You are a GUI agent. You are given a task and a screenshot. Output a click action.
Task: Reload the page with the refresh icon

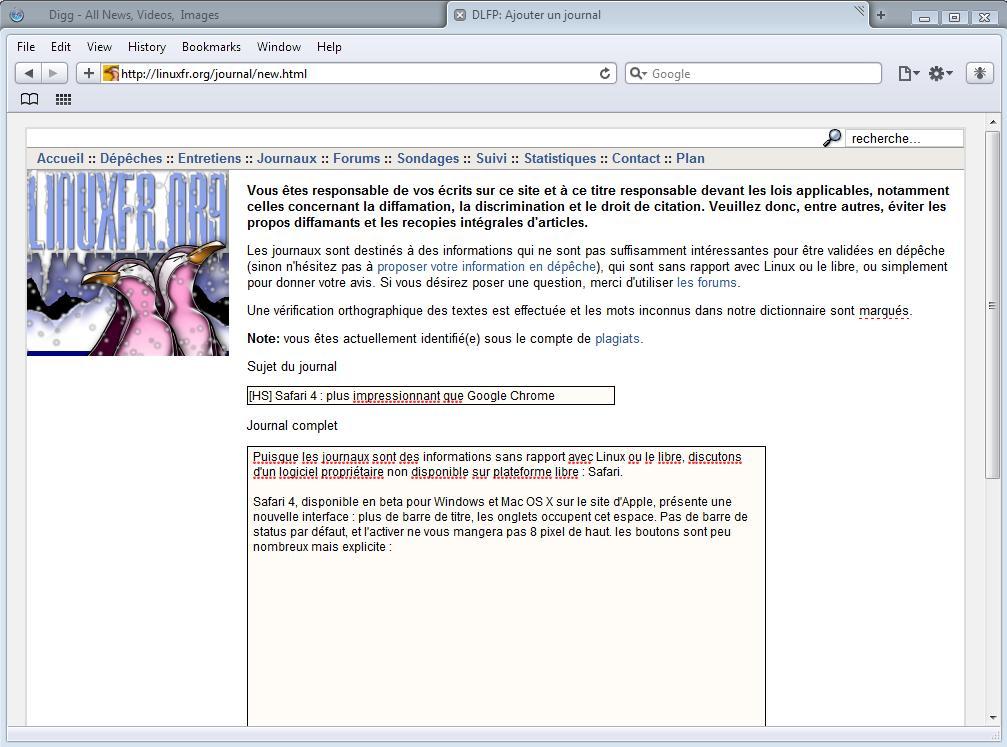604,73
